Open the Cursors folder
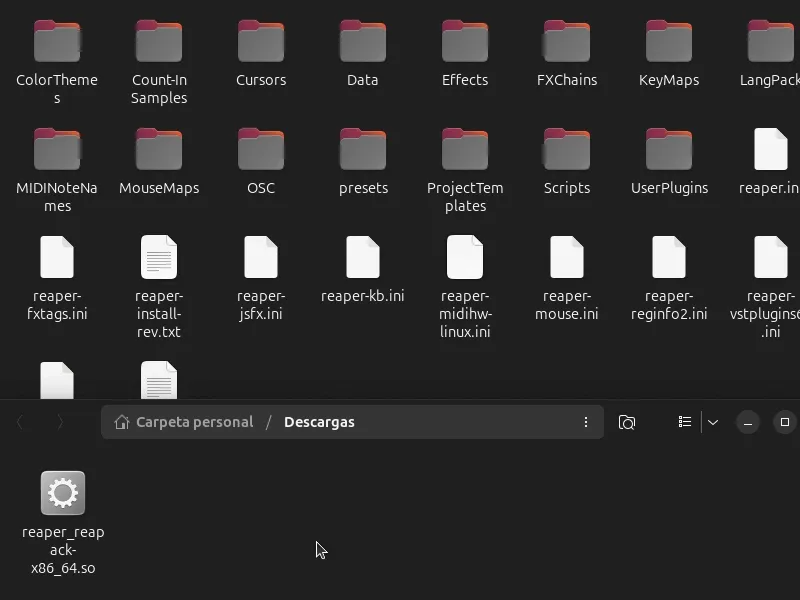This screenshot has height=600, width=800. (261, 41)
